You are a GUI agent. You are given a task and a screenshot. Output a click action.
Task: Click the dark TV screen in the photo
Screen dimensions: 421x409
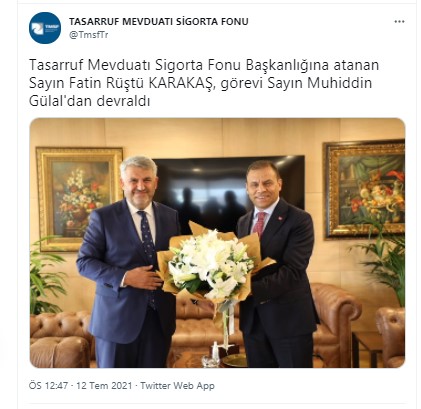tap(229, 187)
